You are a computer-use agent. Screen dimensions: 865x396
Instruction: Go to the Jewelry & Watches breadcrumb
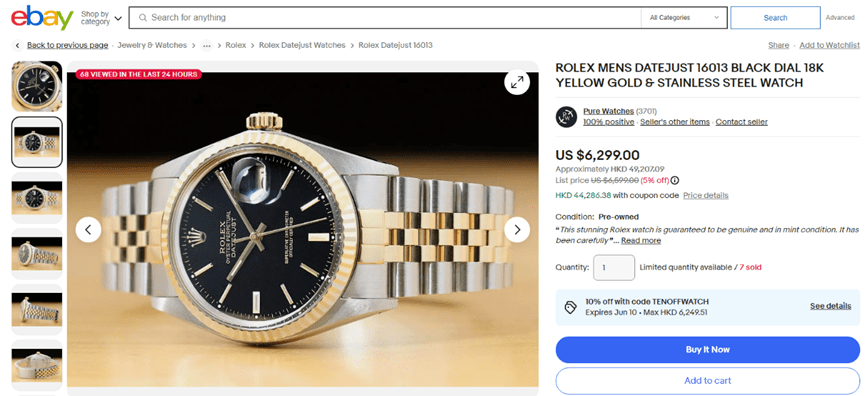click(x=152, y=45)
